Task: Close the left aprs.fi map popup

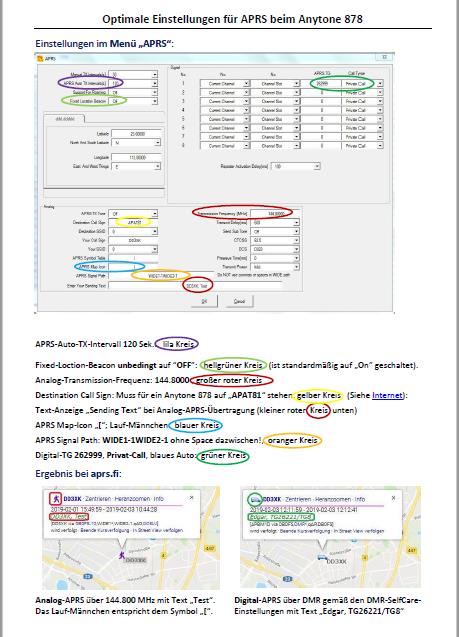Action: [192, 498]
